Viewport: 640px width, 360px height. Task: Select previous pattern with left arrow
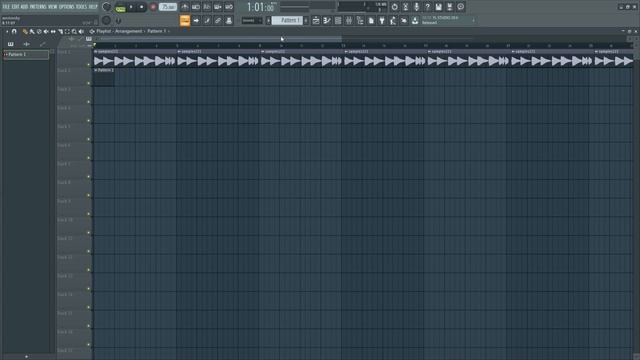269,20
